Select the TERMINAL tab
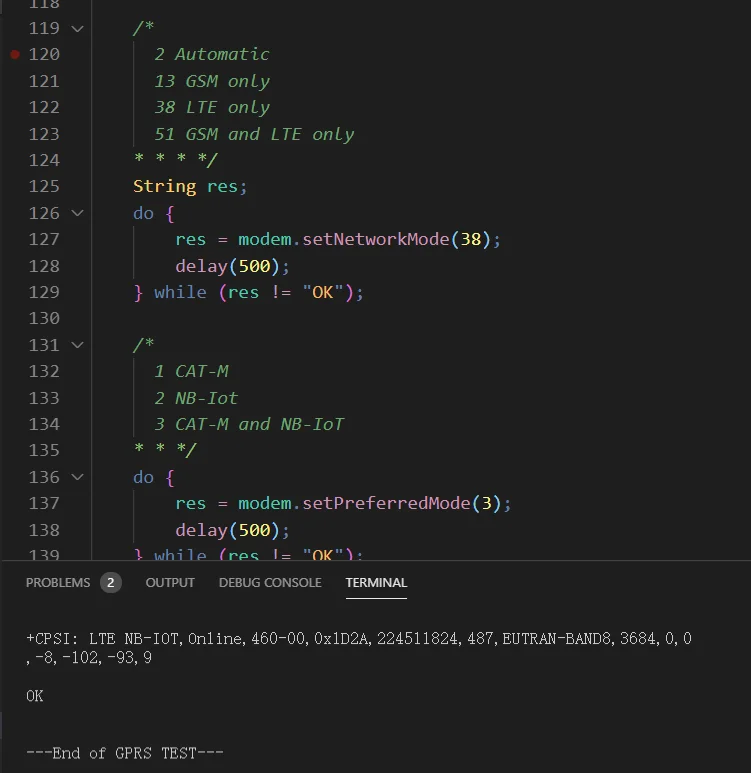Viewport: 751px width, 773px height. 376,583
